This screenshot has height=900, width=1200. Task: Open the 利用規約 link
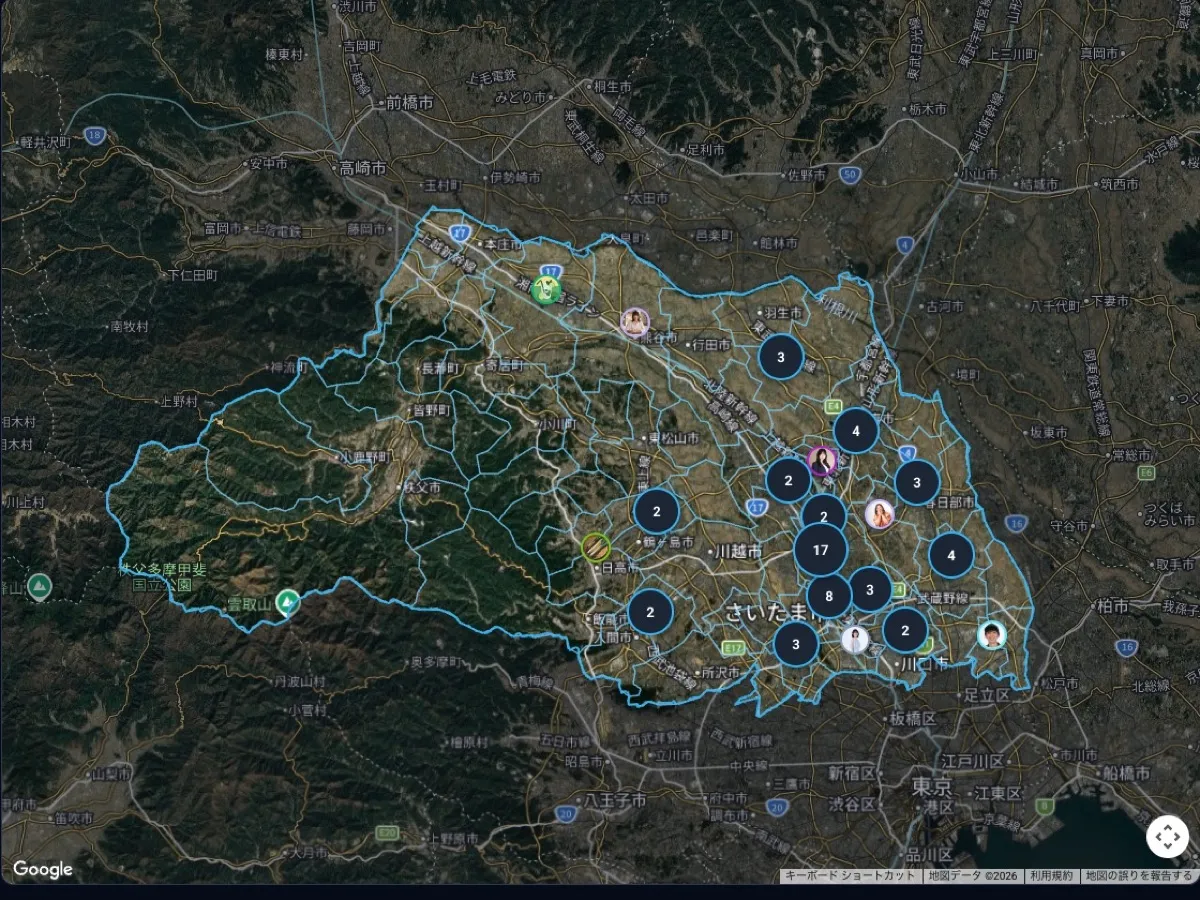pos(1052,876)
